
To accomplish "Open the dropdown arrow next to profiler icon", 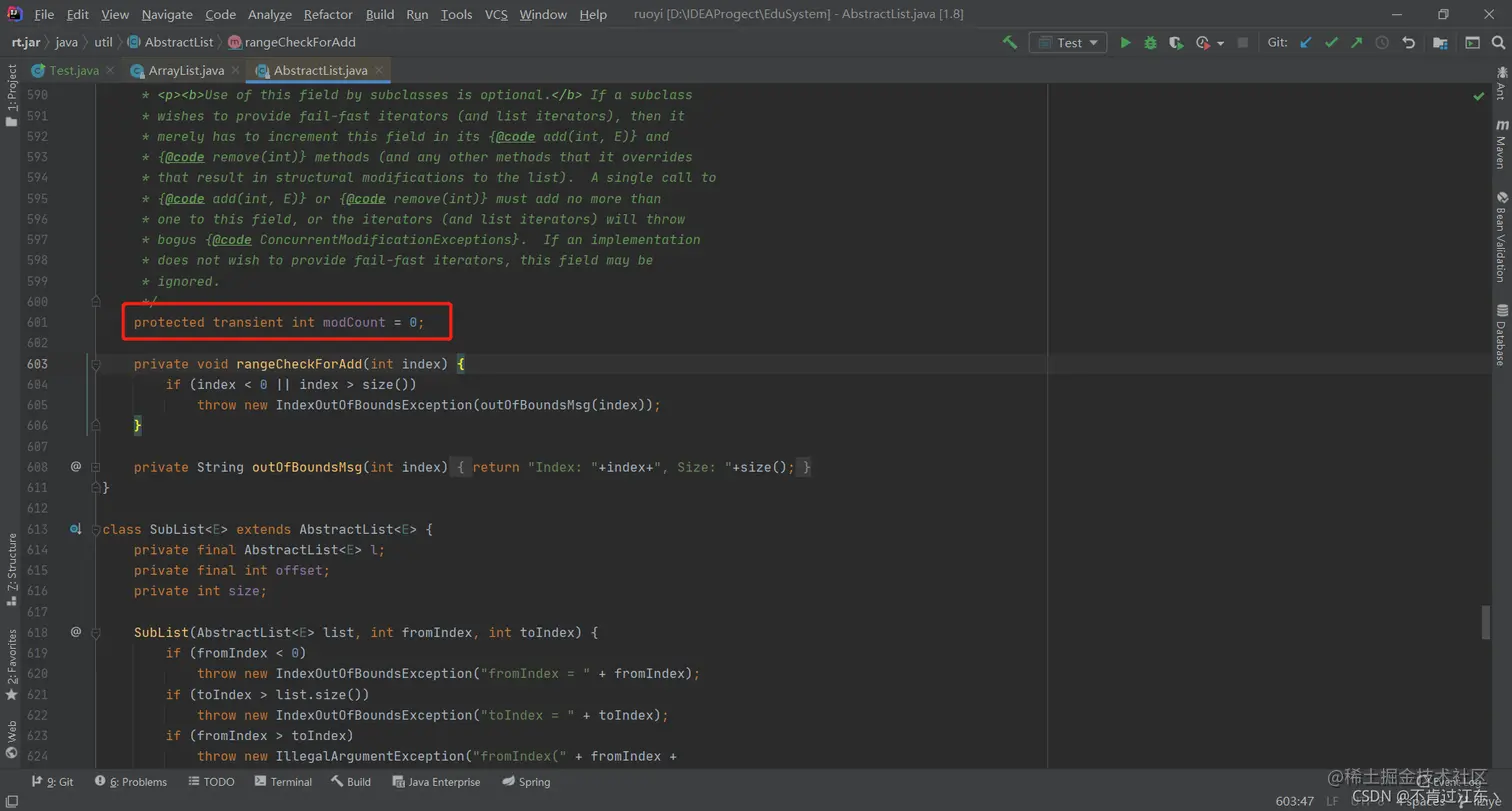I will tap(1221, 44).
